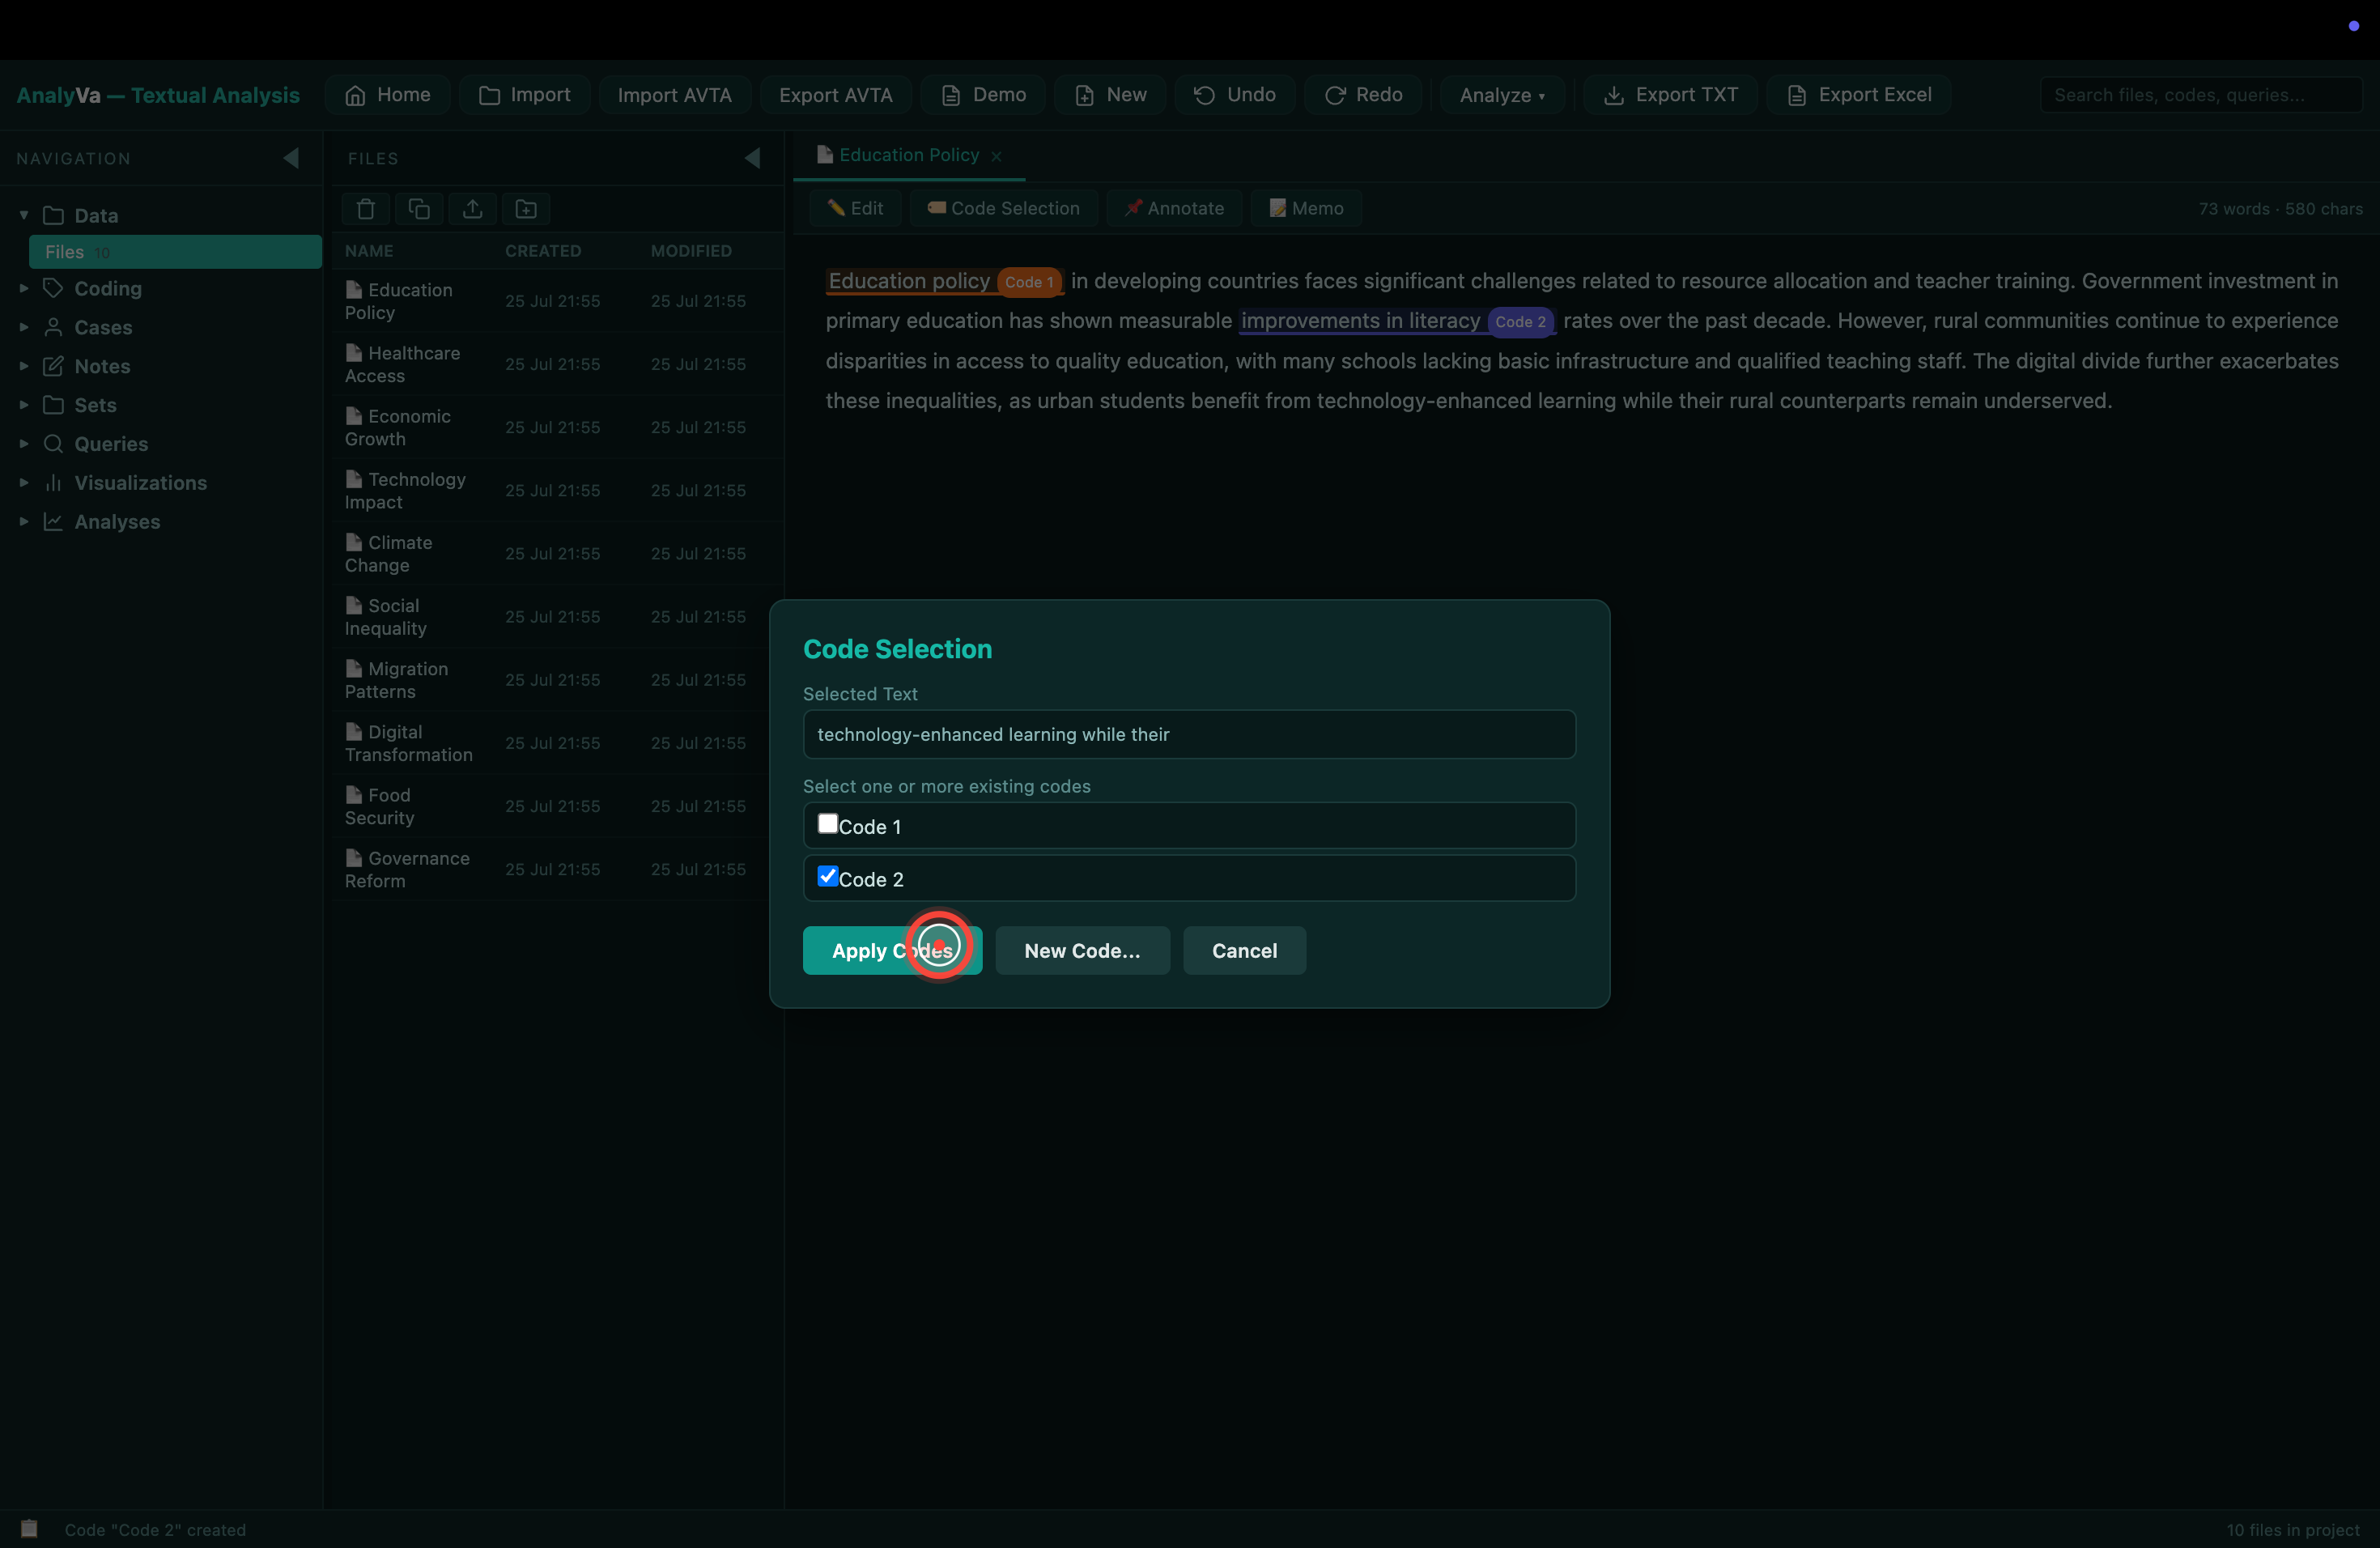The image size is (2380, 1548).
Task: Click Code Selection in document toolbar
Action: 1004,208
